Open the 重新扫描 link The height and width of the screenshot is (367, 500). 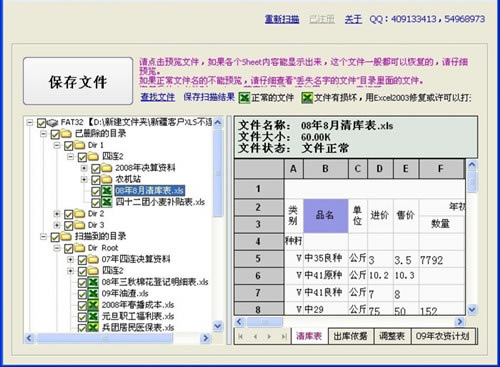pyautogui.click(x=282, y=19)
